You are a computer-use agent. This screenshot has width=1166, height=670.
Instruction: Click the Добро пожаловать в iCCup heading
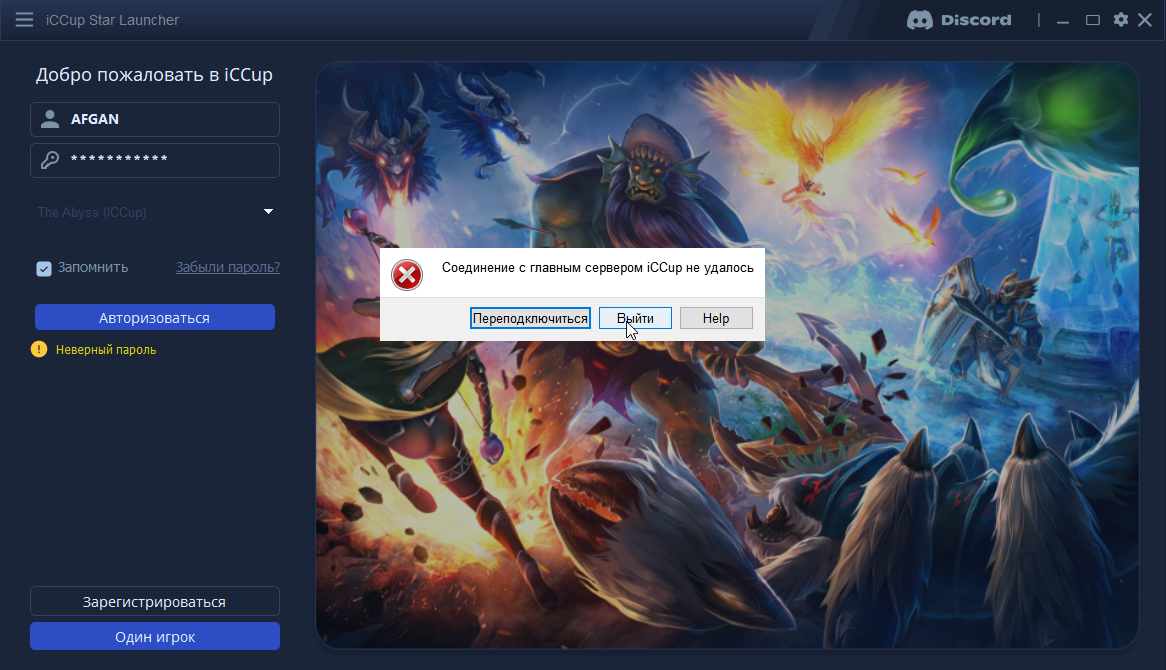[x=154, y=74]
